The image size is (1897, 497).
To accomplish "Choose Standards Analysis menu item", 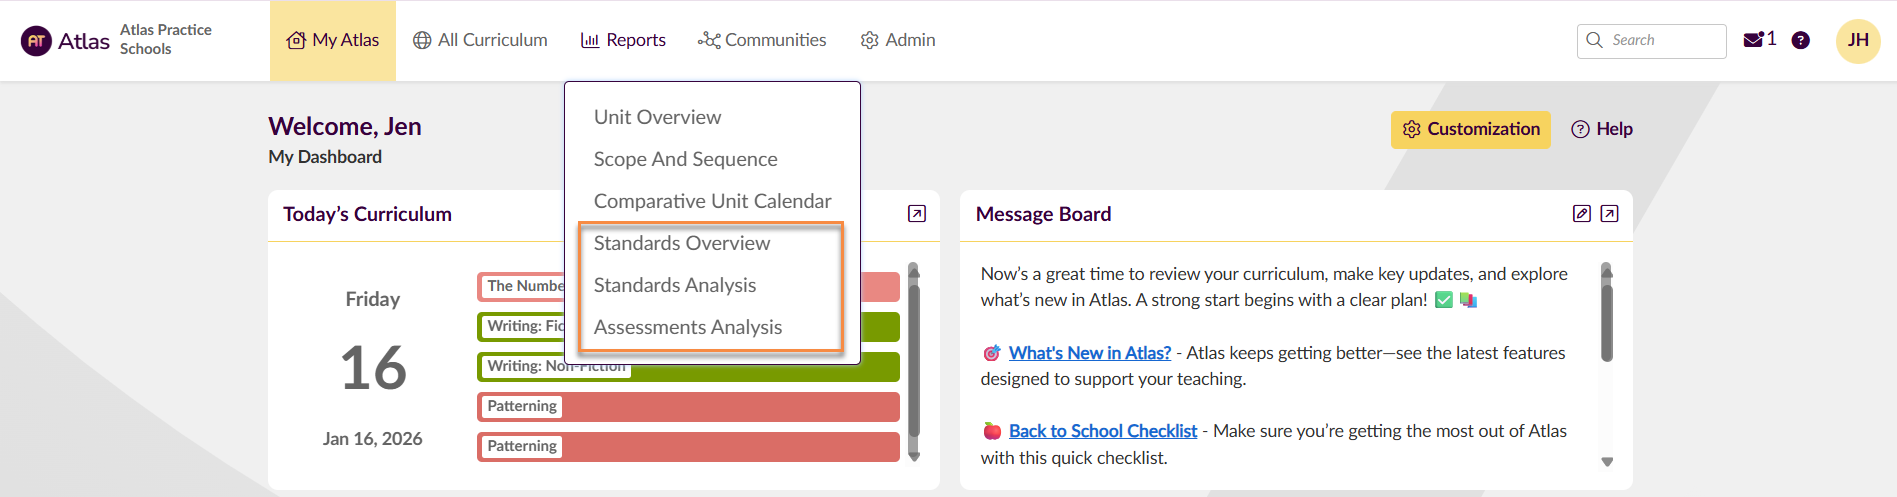I will (674, 285).
